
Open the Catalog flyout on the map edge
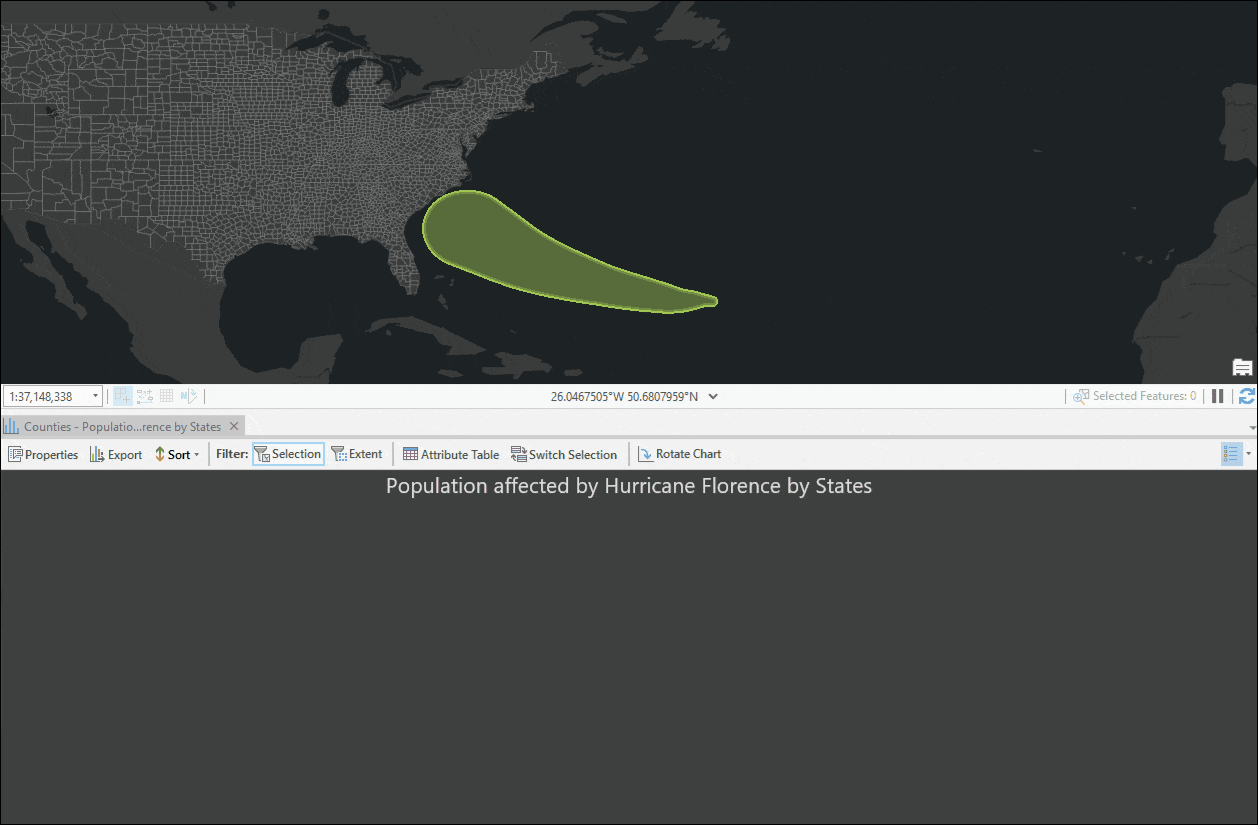[x=1242, y=367]
